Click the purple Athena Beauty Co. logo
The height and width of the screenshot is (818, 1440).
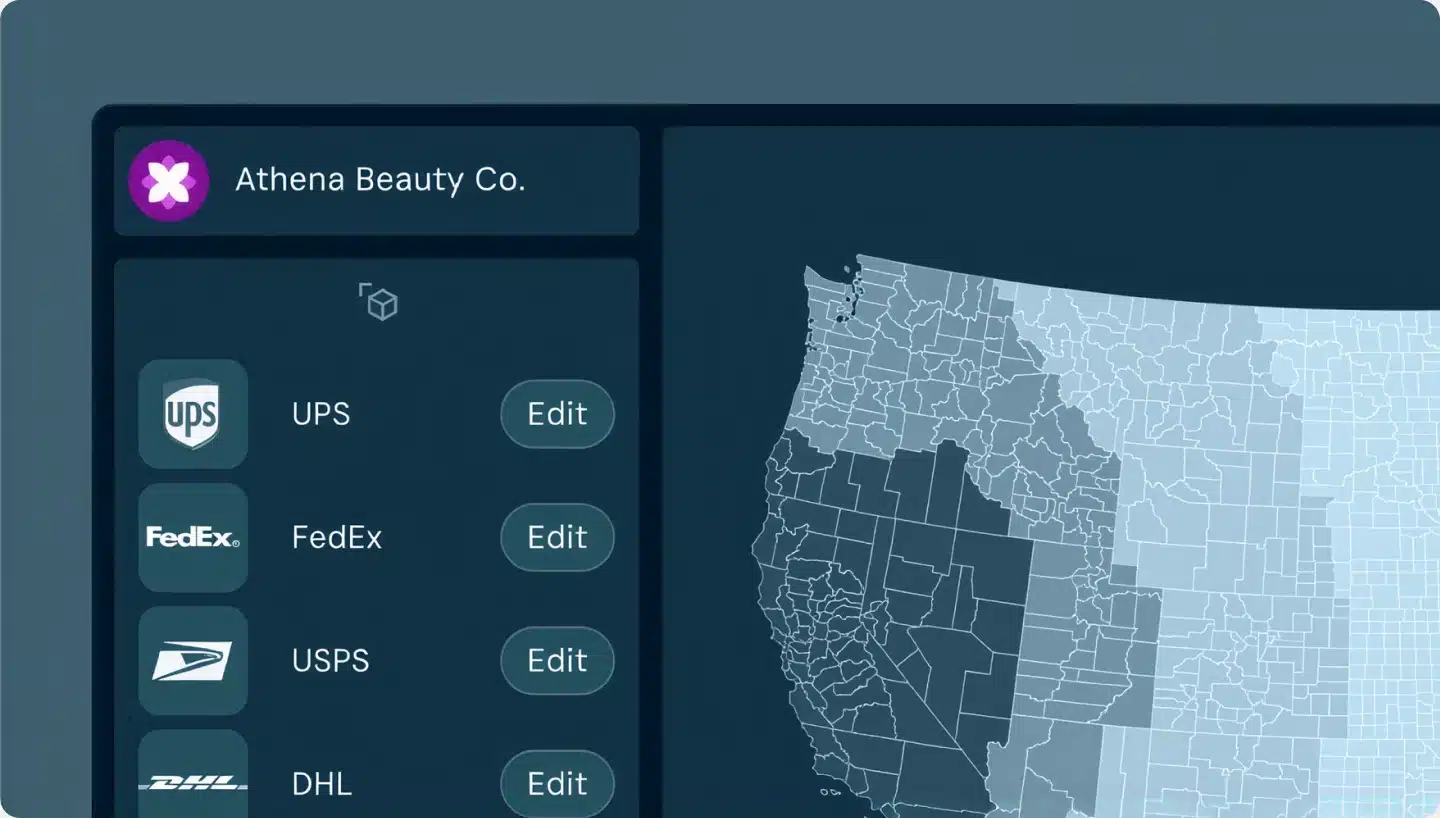(x=169, y=180)
